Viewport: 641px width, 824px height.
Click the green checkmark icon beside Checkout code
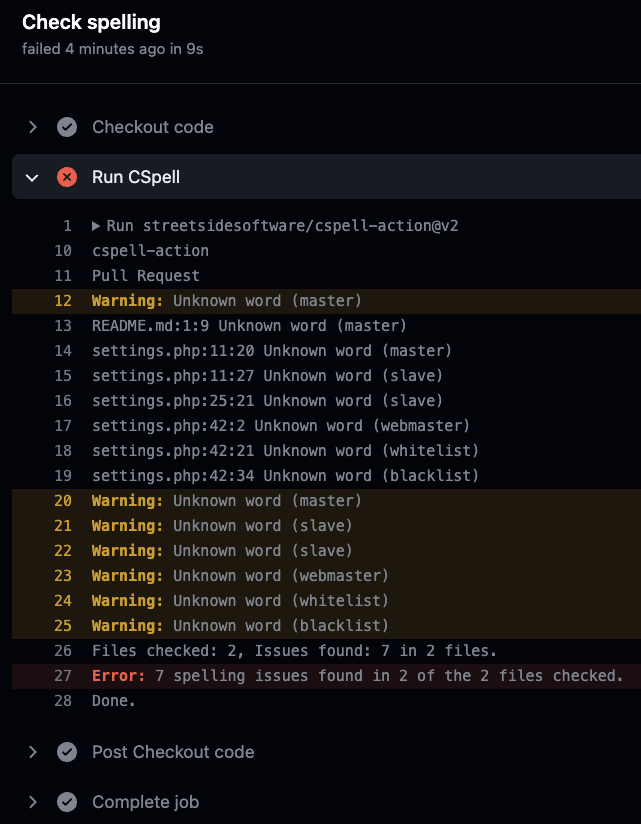66,127
